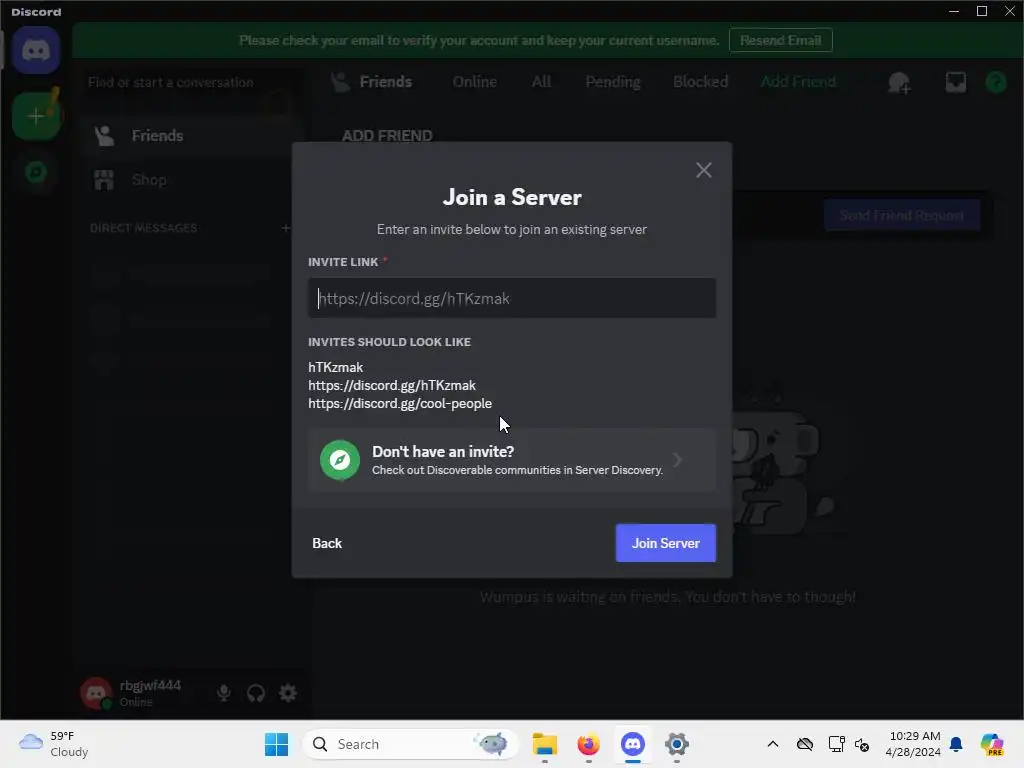Minimize the Discord window
The image size is (1024, 768).
[x=953, y=11]
